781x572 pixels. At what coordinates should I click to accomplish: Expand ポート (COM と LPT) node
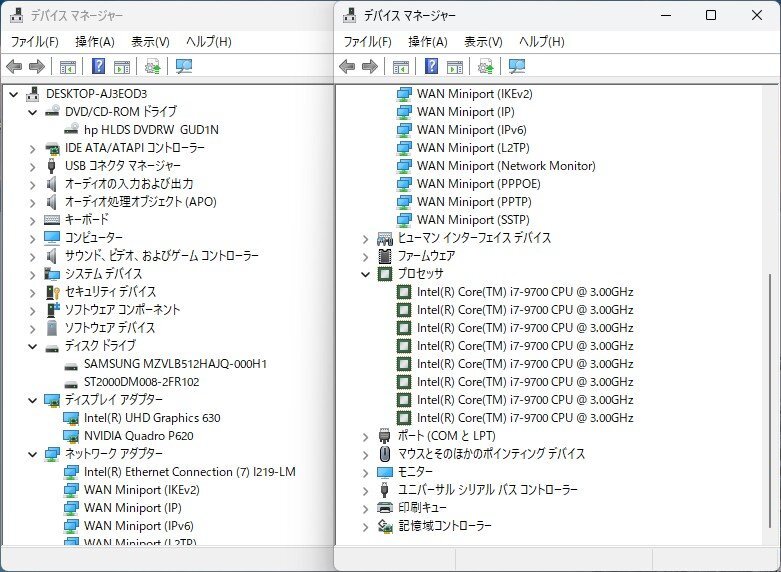[x=366, y=436]
